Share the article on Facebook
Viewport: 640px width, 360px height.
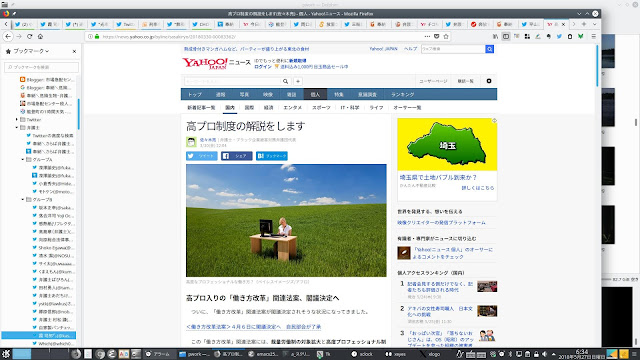coord(237,156)
